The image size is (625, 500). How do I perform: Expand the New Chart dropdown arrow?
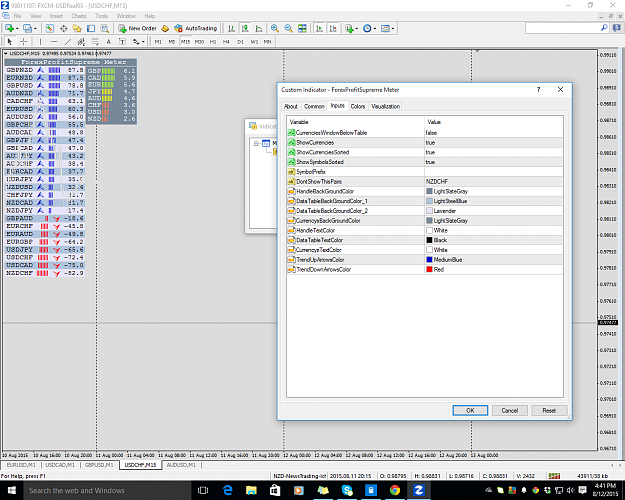17,29
